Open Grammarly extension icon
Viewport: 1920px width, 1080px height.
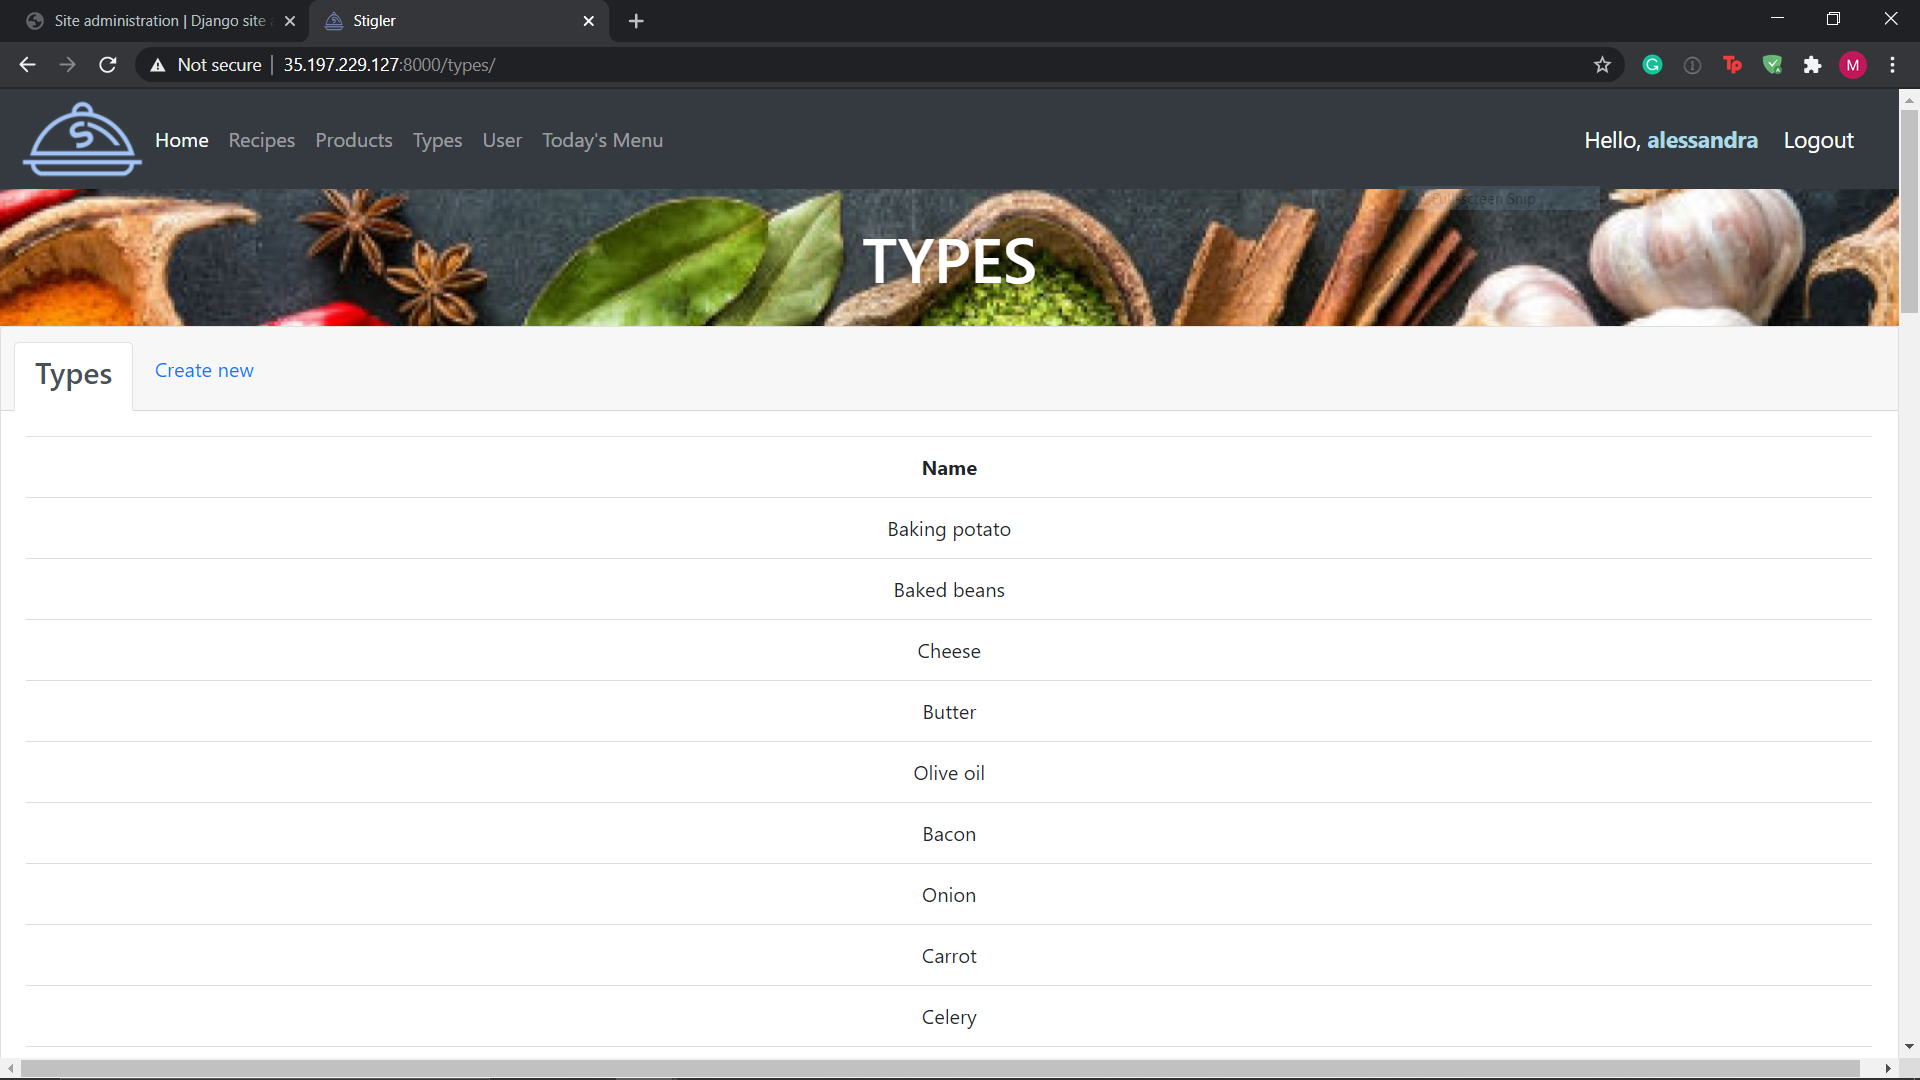[x=1652, y=65]
